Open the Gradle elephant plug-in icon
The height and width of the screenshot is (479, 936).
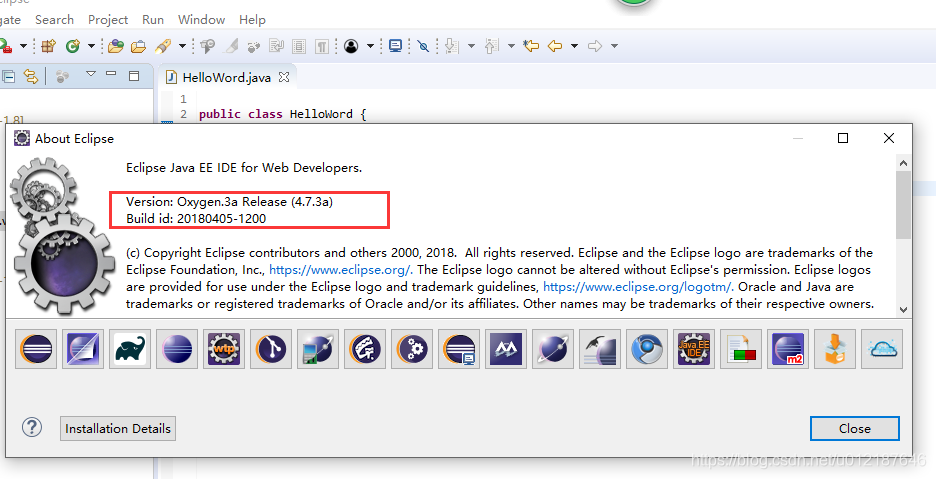pyautogui.click(x=130, y=348)
